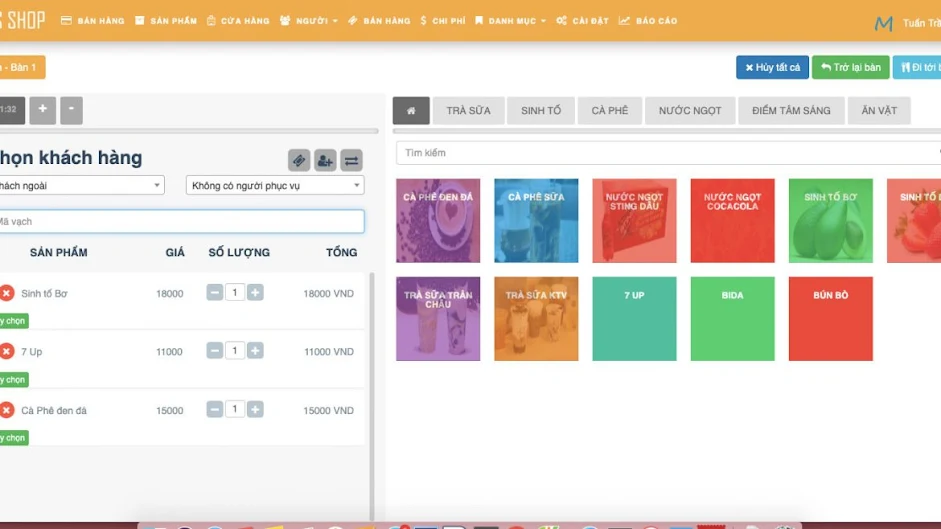Open the Sản phẩm menu

166,20
